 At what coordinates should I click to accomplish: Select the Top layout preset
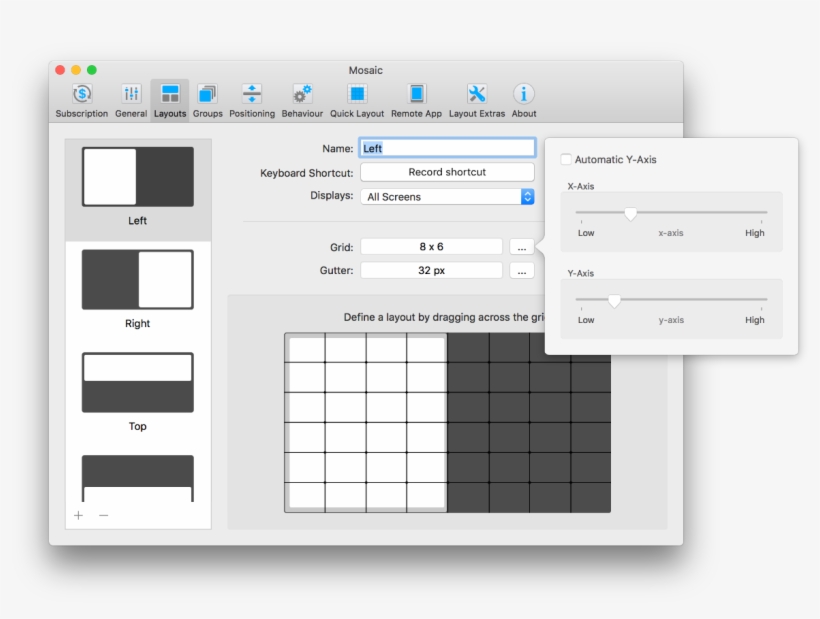[137, 383]
